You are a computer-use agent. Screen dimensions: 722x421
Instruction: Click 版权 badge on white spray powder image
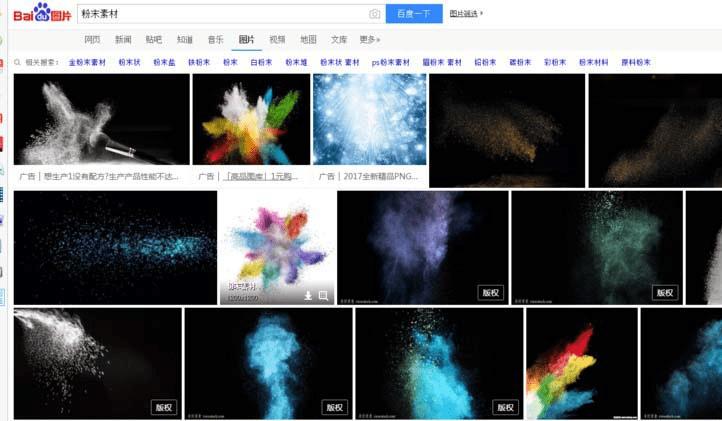tap(164, 407)
